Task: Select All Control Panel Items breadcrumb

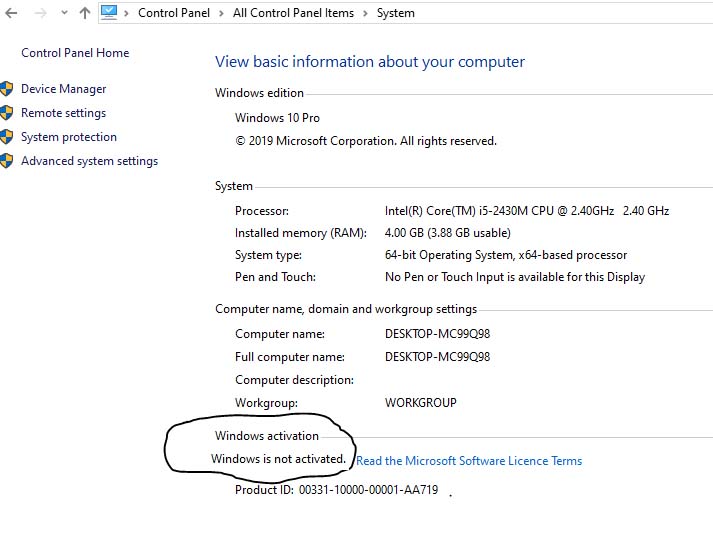Action: [x=293, y=13]
